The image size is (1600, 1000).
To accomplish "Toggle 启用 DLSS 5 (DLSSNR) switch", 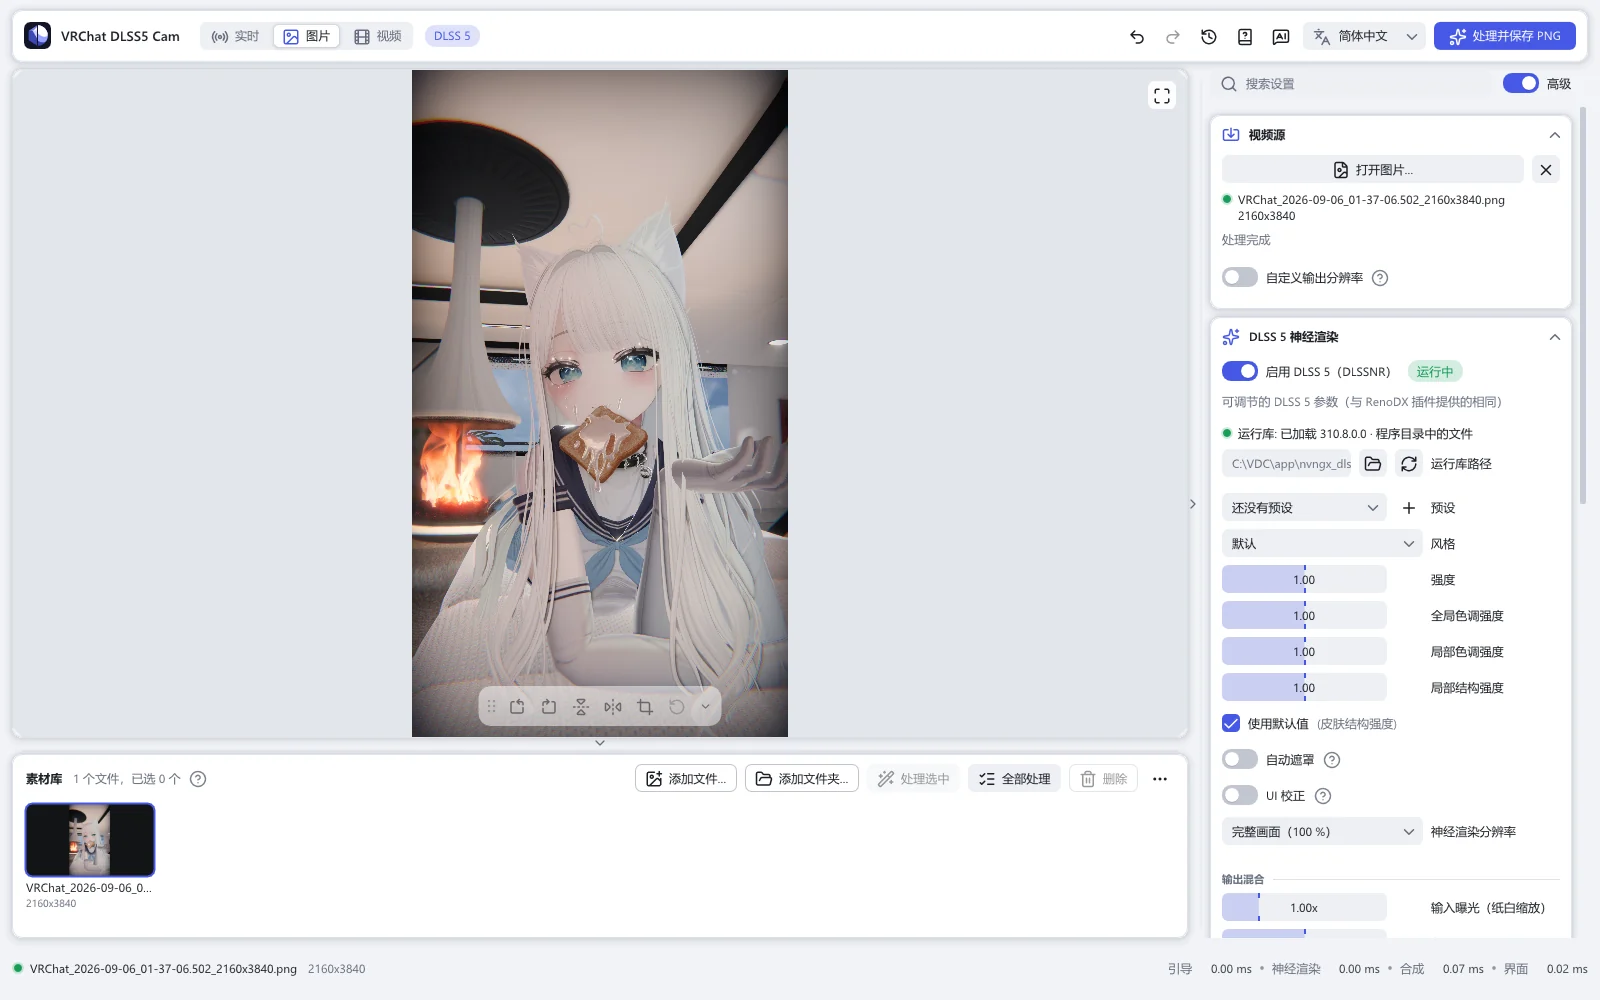I will coord(1240,371).
